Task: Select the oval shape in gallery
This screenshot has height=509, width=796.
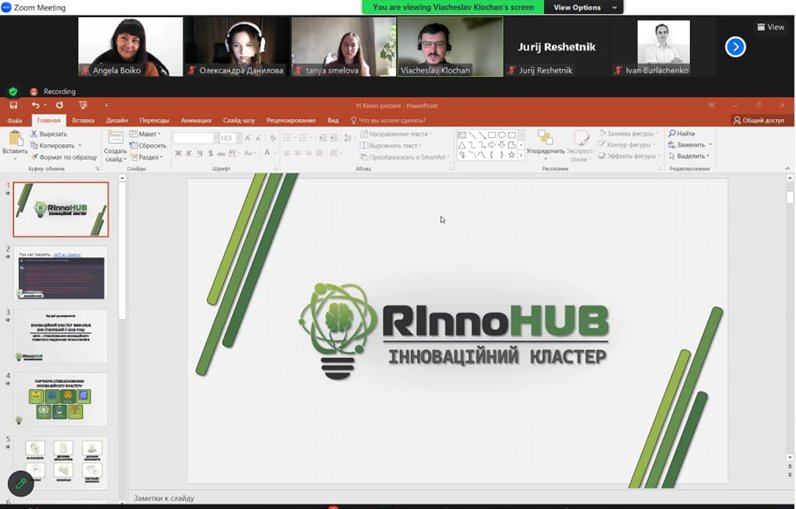Action: pos(502,135)
